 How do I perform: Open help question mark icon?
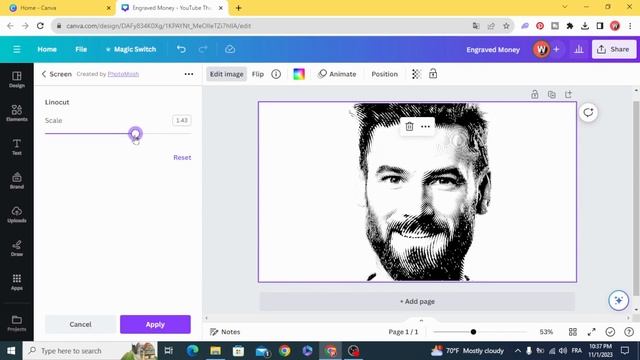tap(629, 332)
